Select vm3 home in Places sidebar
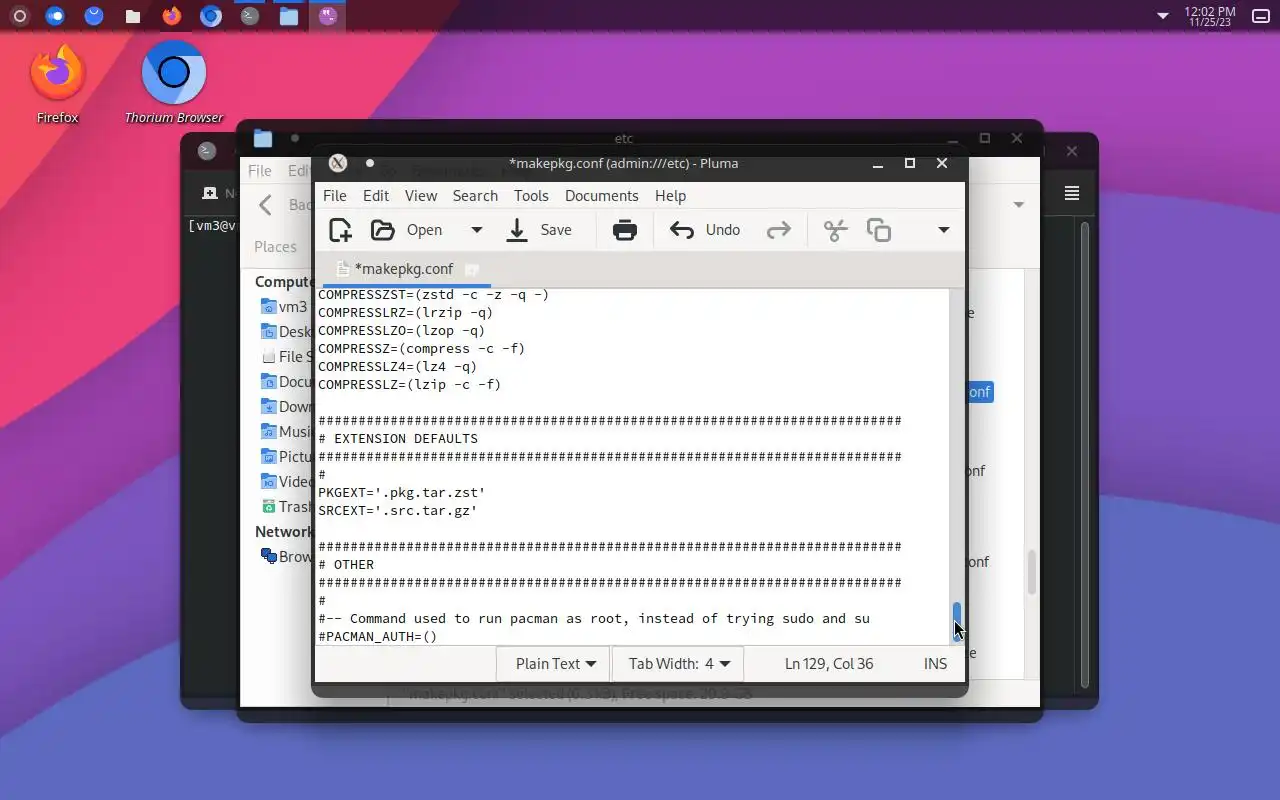1280x800 pixels. pos(283,307)
